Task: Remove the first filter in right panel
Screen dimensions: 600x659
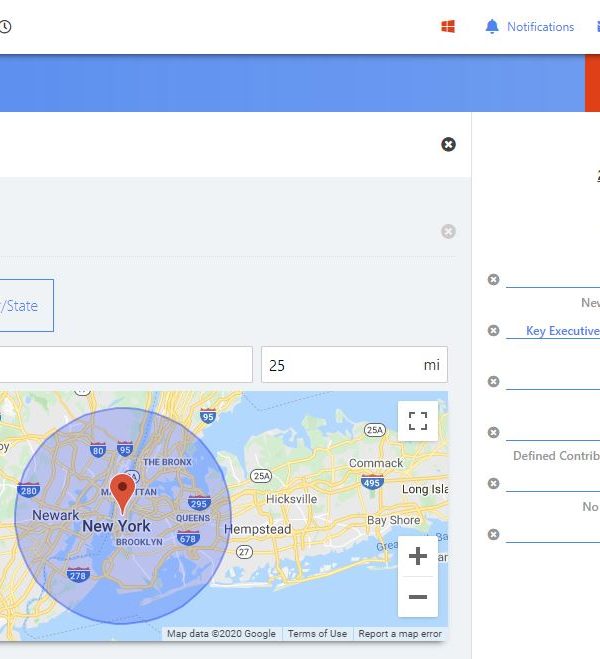Action: (x=493, y=280)
